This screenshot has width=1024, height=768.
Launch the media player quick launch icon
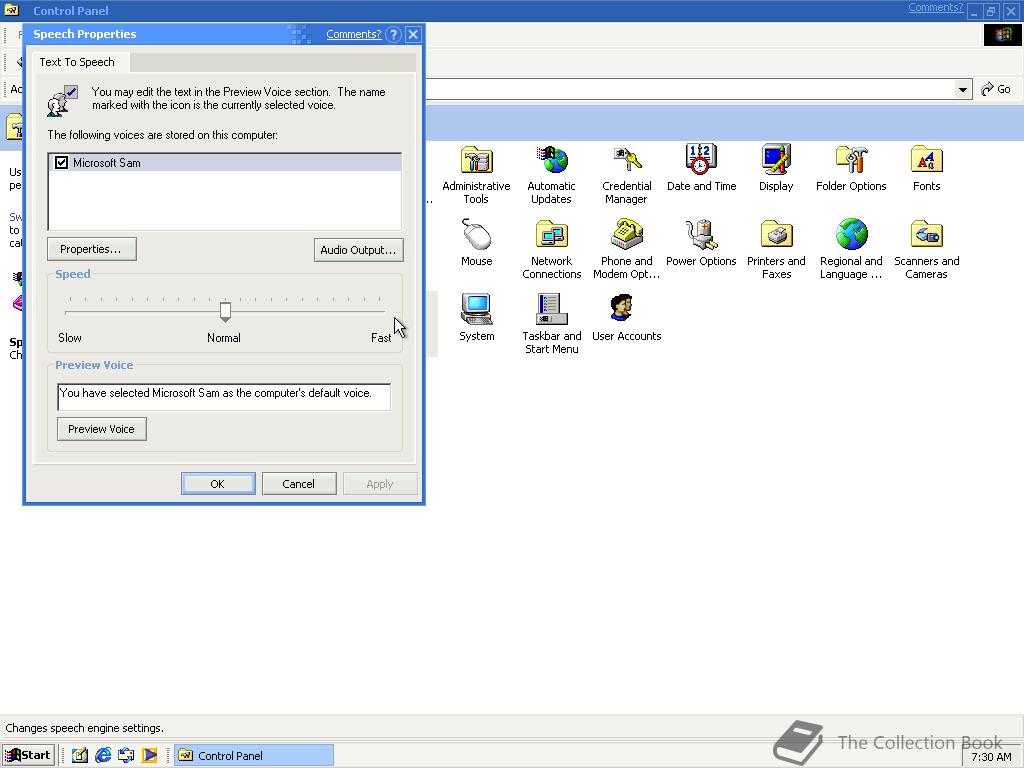coord(150,755)
